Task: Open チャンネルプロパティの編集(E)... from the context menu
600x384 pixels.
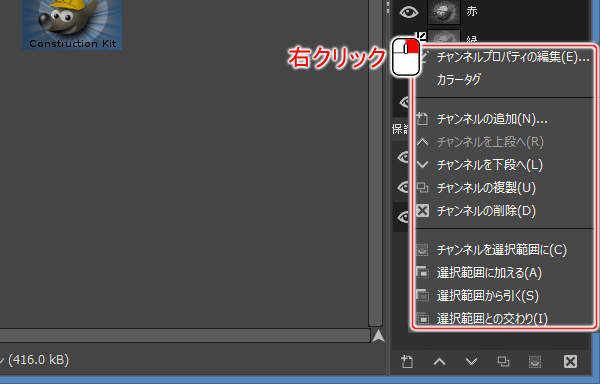Action: click(504, 57)
